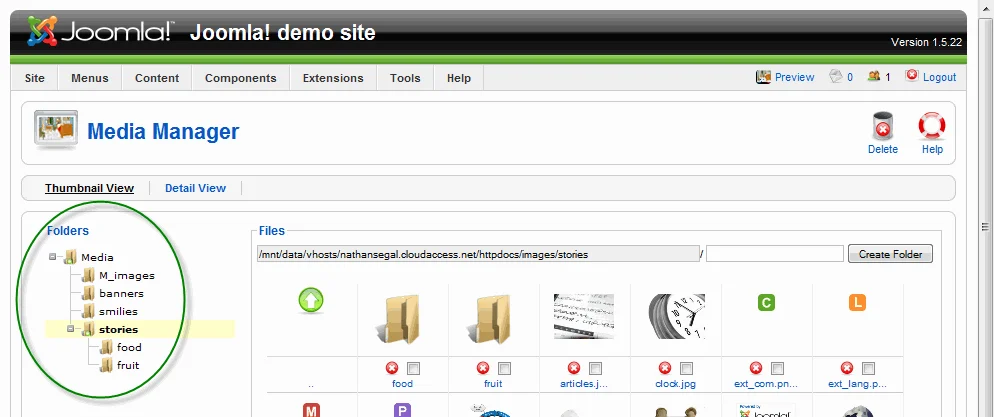This screenshot has width=994, height=417.
Task: Open the clock.jpg file link
Action: (x=676, y=383)
